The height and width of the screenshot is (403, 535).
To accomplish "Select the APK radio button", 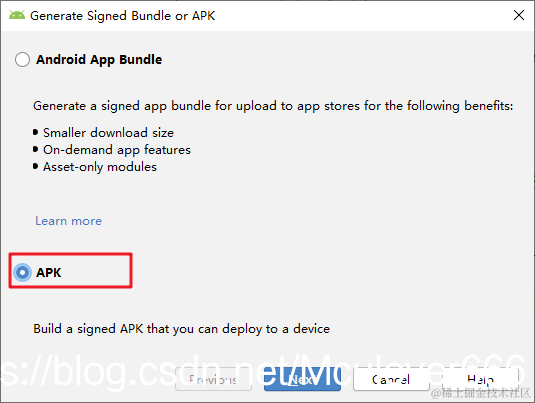I will [23, 273].
